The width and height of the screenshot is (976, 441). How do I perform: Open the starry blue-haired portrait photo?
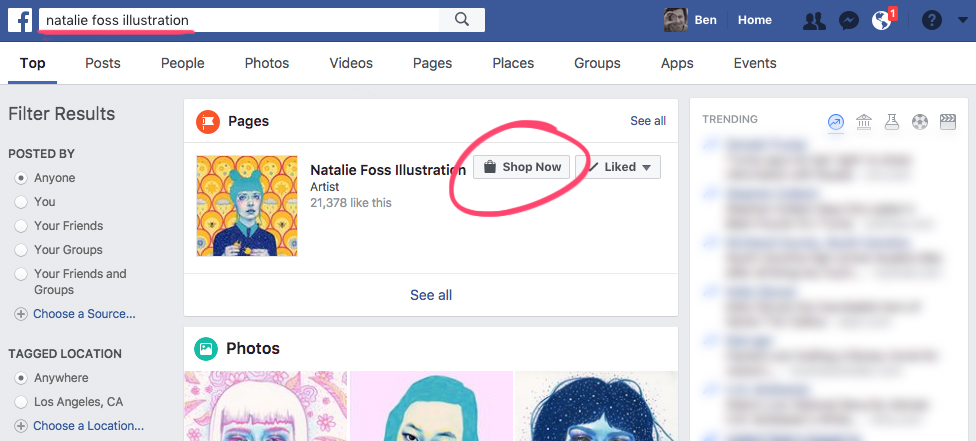[x=596, y=406]
